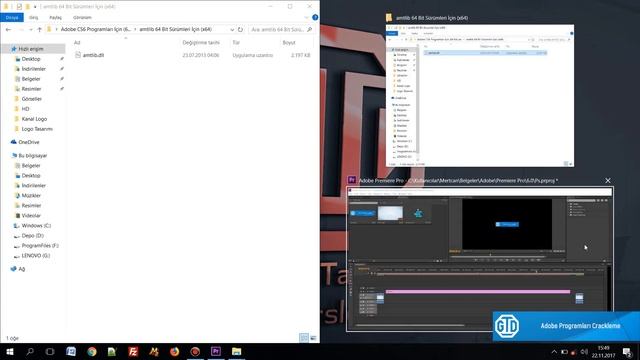Open taskbar search magnifier
Image resolution: width=640 pixels, height=360 pixels.
tap(30, 351)
